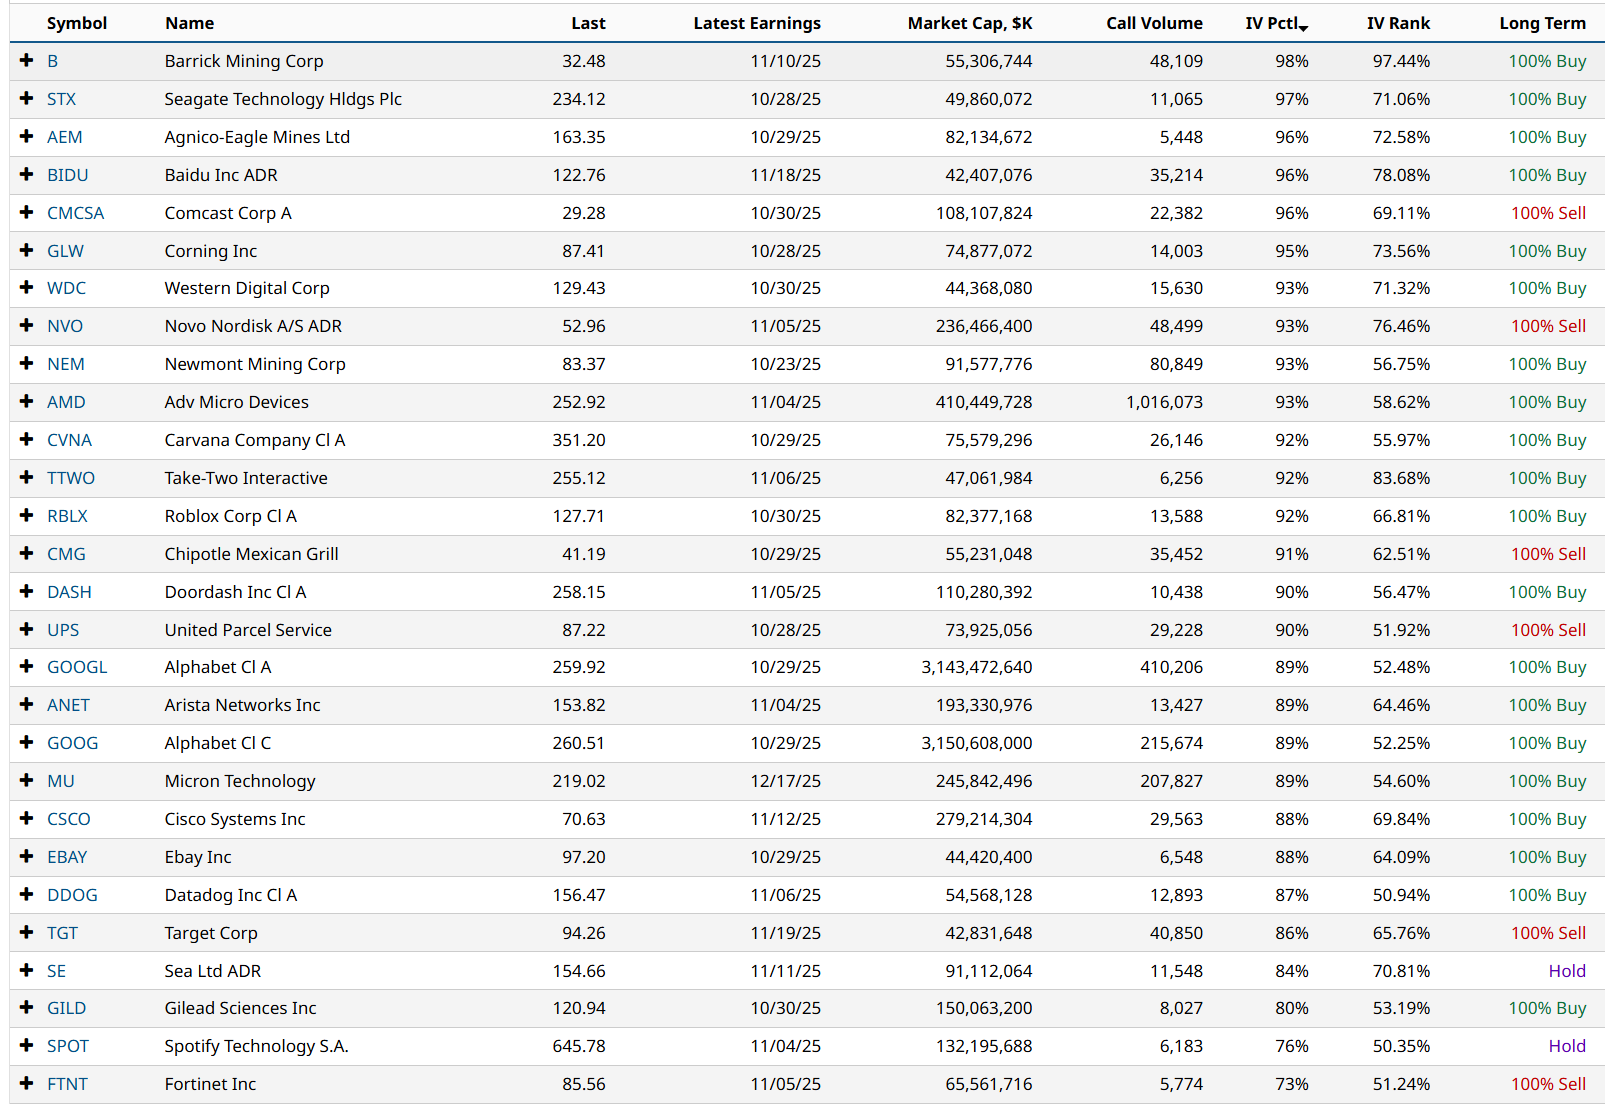
Task: Expand the Barrick Mining row with plus icon
Action: click(x=27, y=61)
